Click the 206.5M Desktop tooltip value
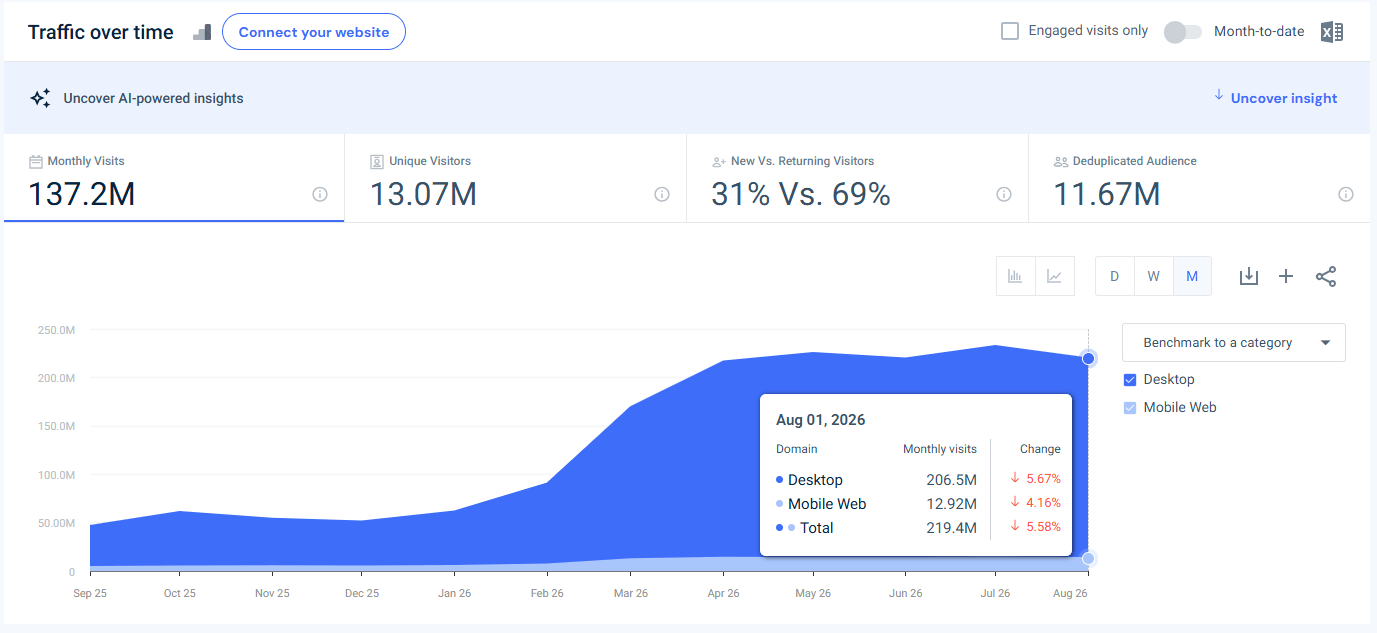The image size is (1377, 633). (951, 480)
